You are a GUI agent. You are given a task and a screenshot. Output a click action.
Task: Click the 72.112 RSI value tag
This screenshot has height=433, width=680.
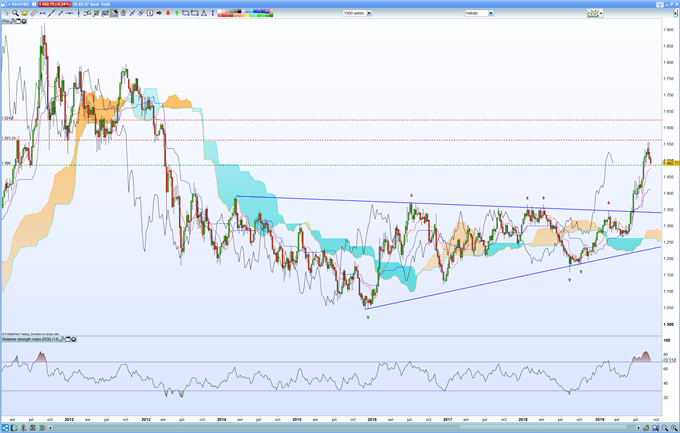click(x=669, y=360)
